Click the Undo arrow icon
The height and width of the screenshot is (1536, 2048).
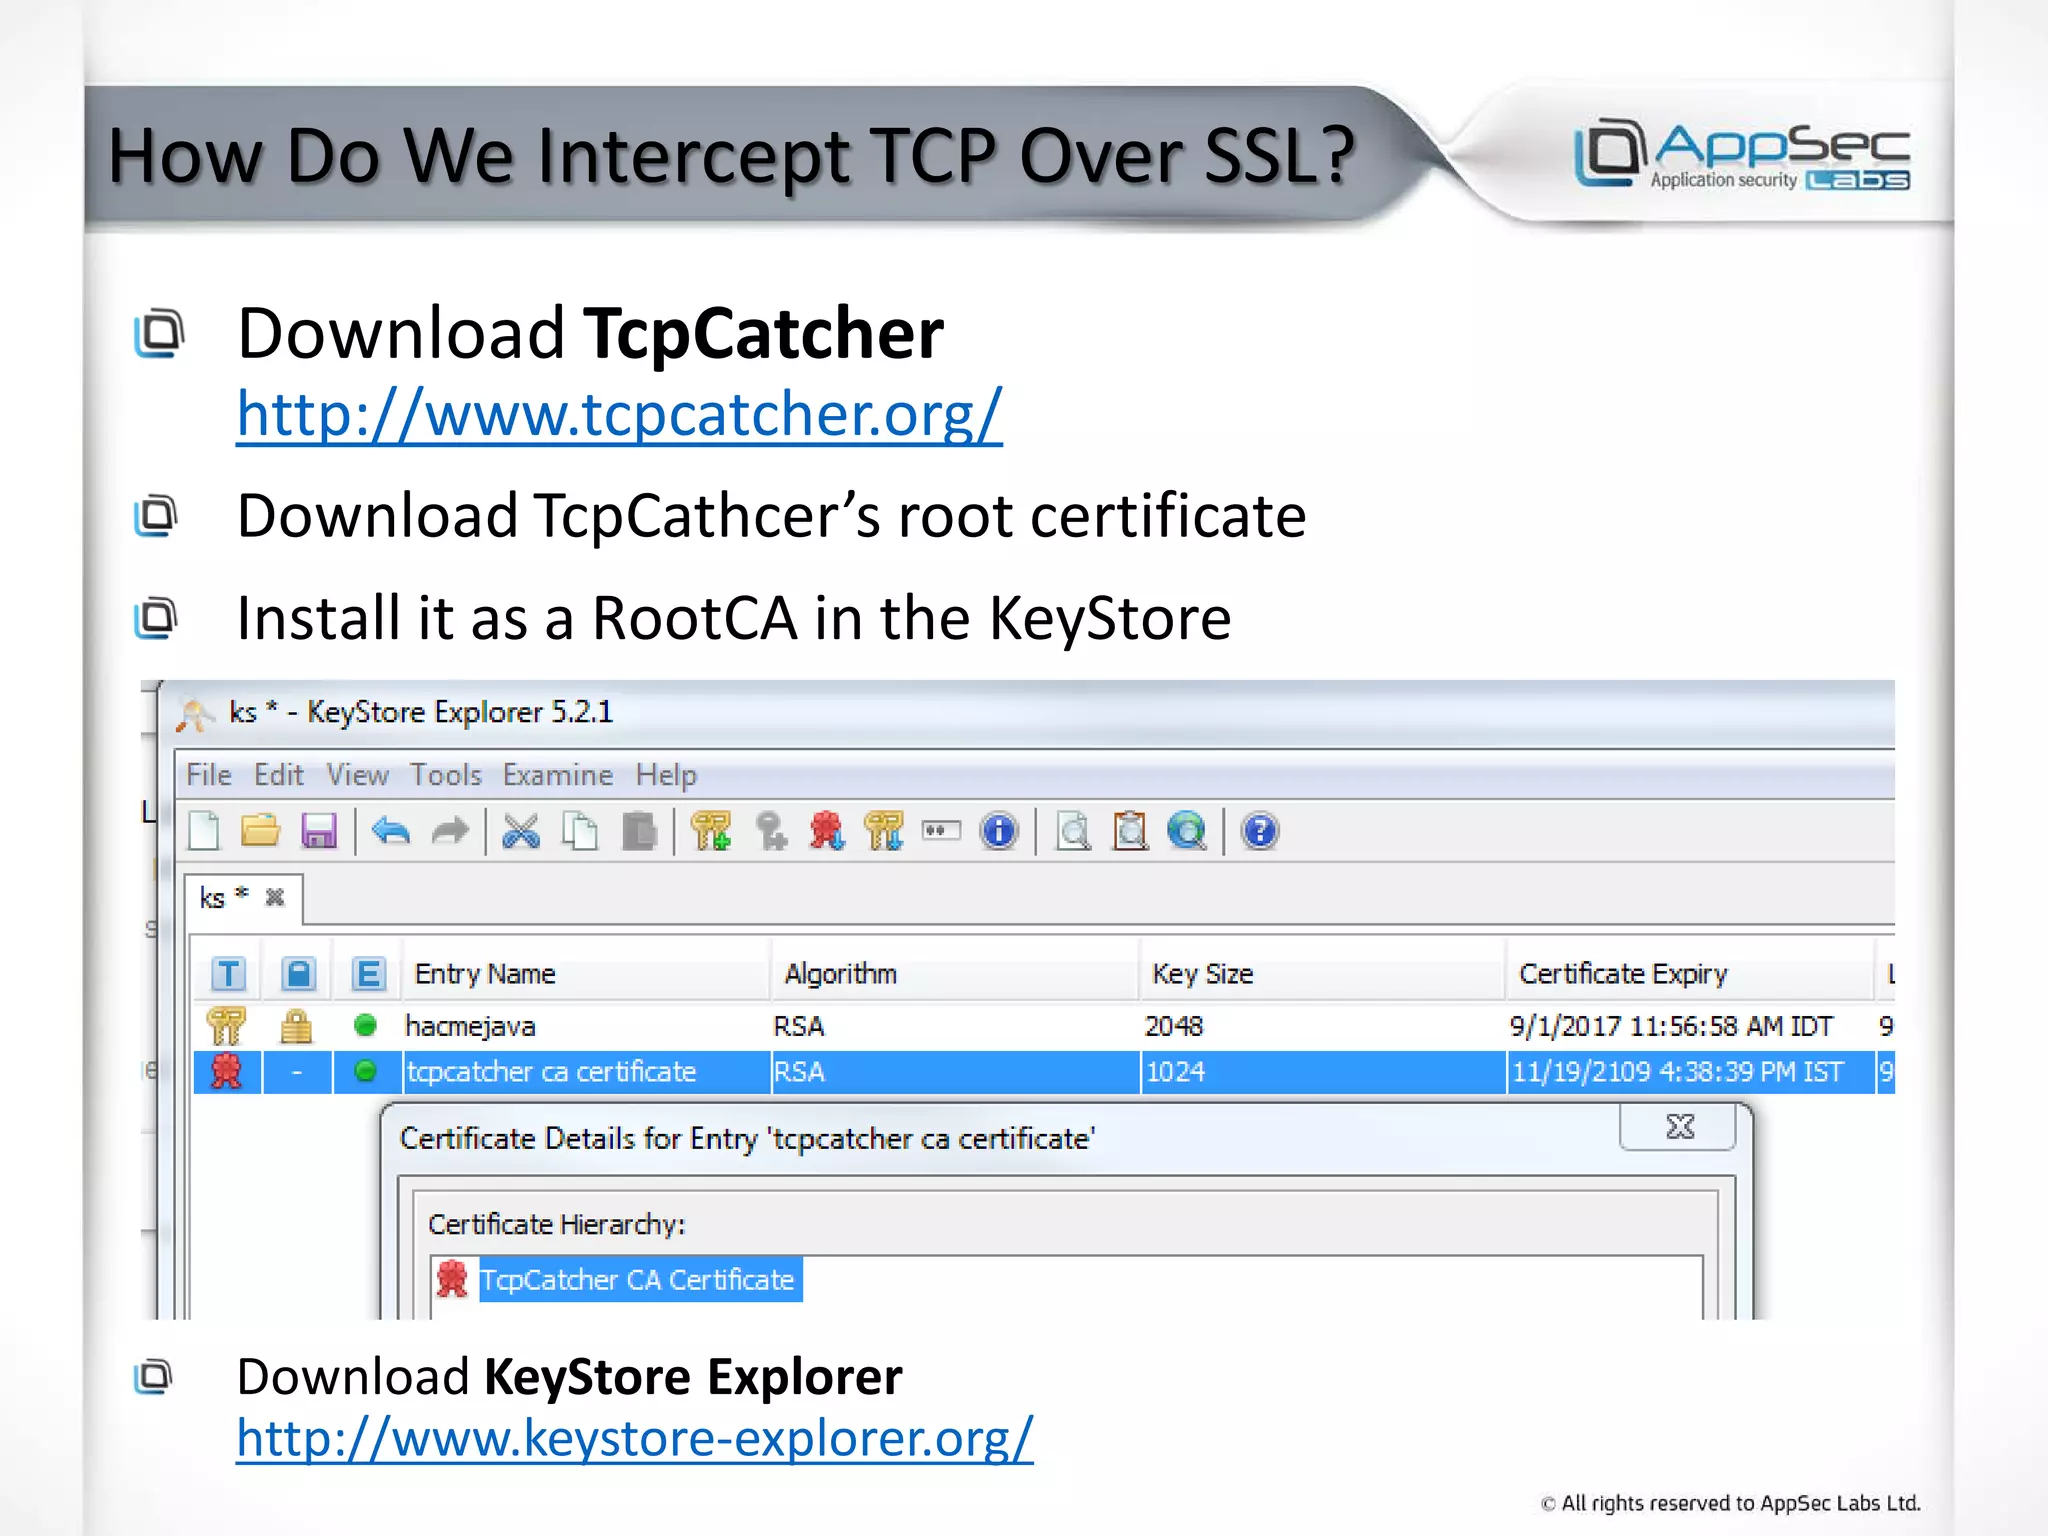click(391, 831)
